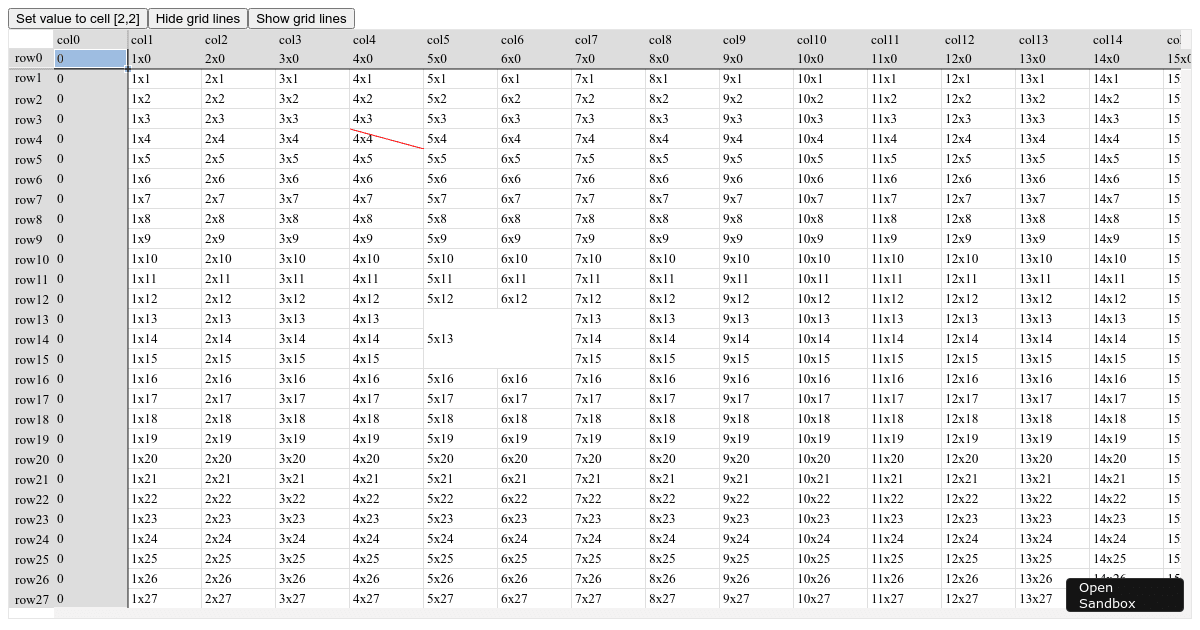Click cell 14x14
1200x630 pixels.
(1126, 339)
